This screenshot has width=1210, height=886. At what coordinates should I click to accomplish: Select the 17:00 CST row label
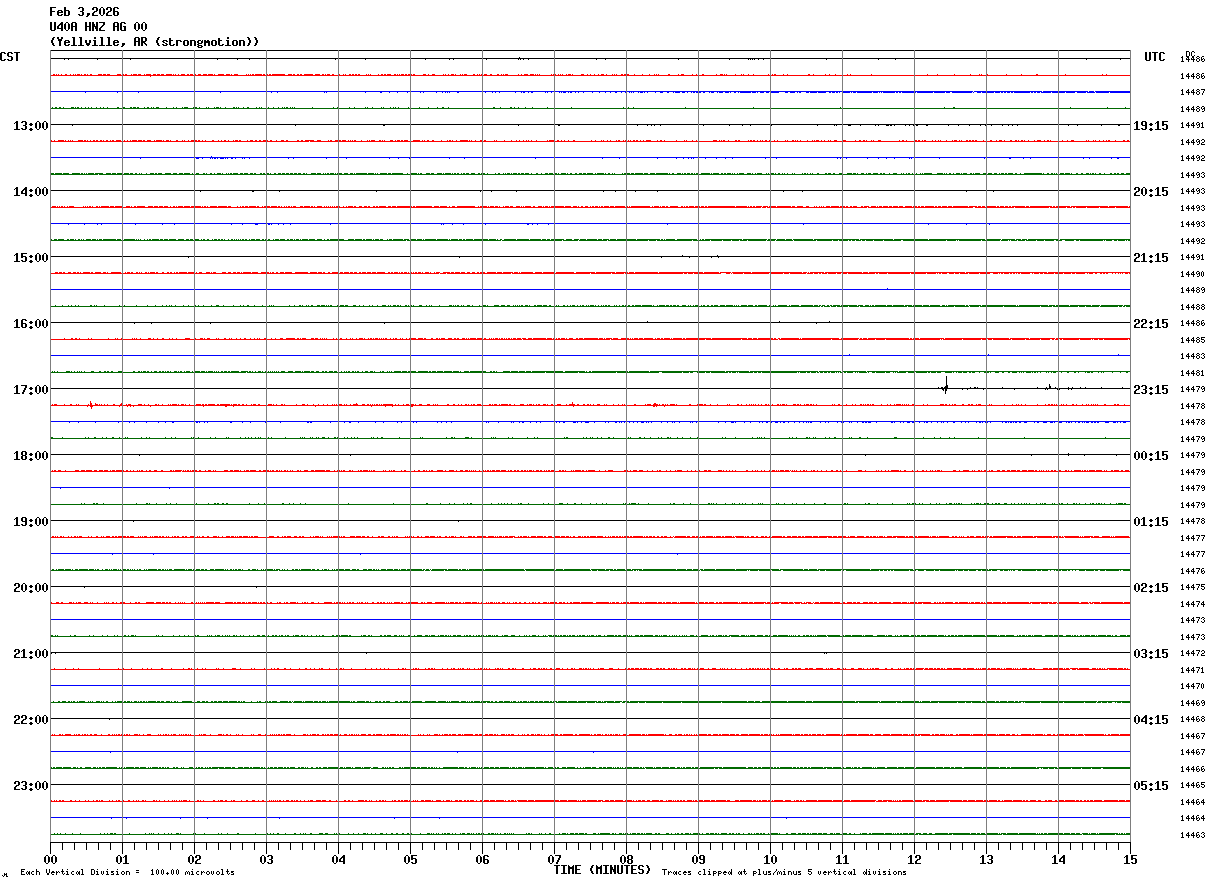[30, 390]
